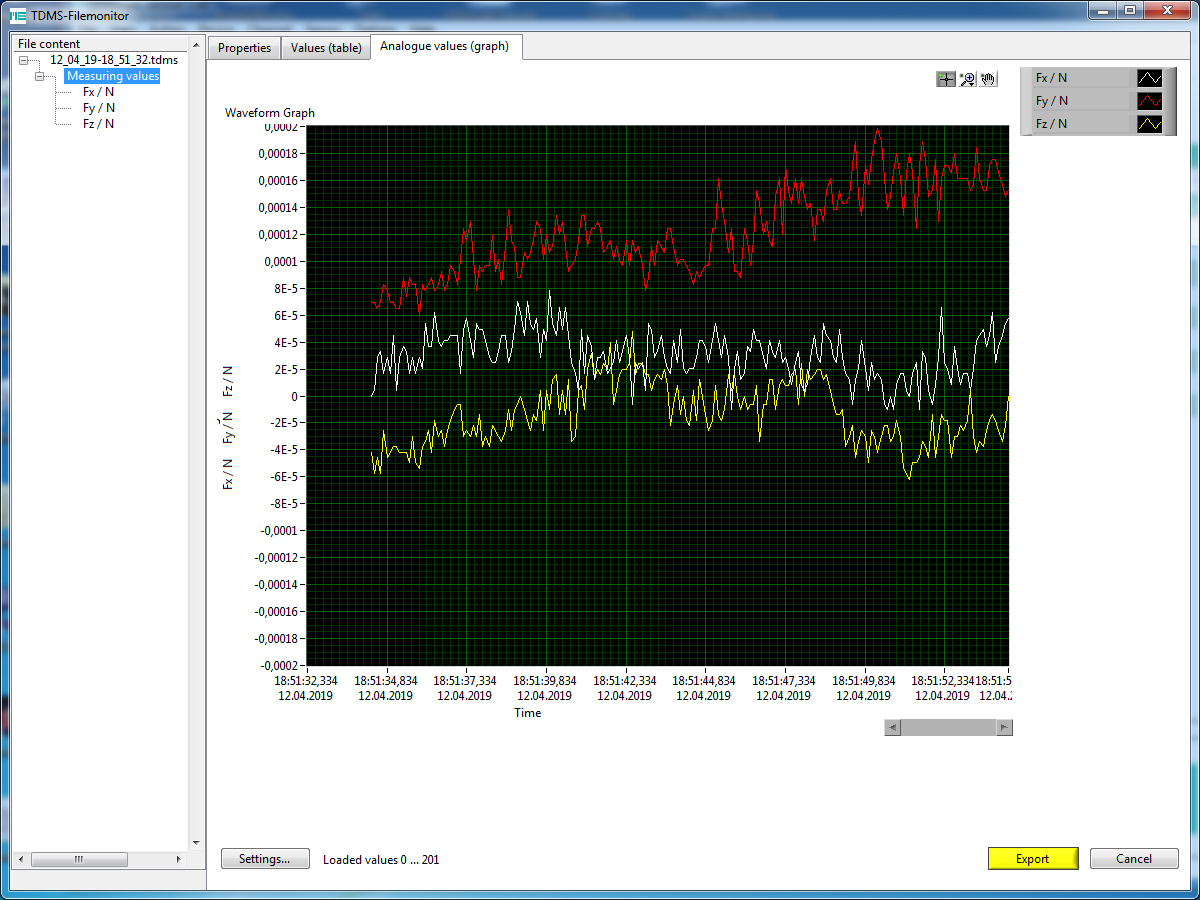Viewport: 1200px width, 900px height.
Task: Collapse the 12_04_19-18_51_32.tdms file node
Action: pyautogui.click(x=24, y=61)
